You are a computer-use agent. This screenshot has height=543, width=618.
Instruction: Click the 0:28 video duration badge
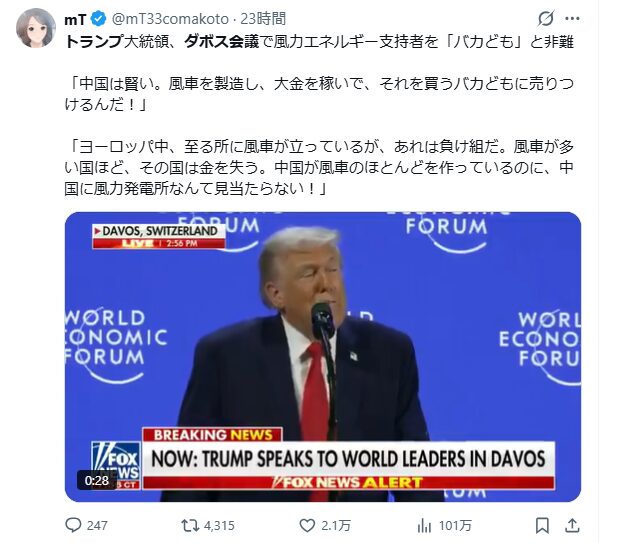(x=97, y=480)
